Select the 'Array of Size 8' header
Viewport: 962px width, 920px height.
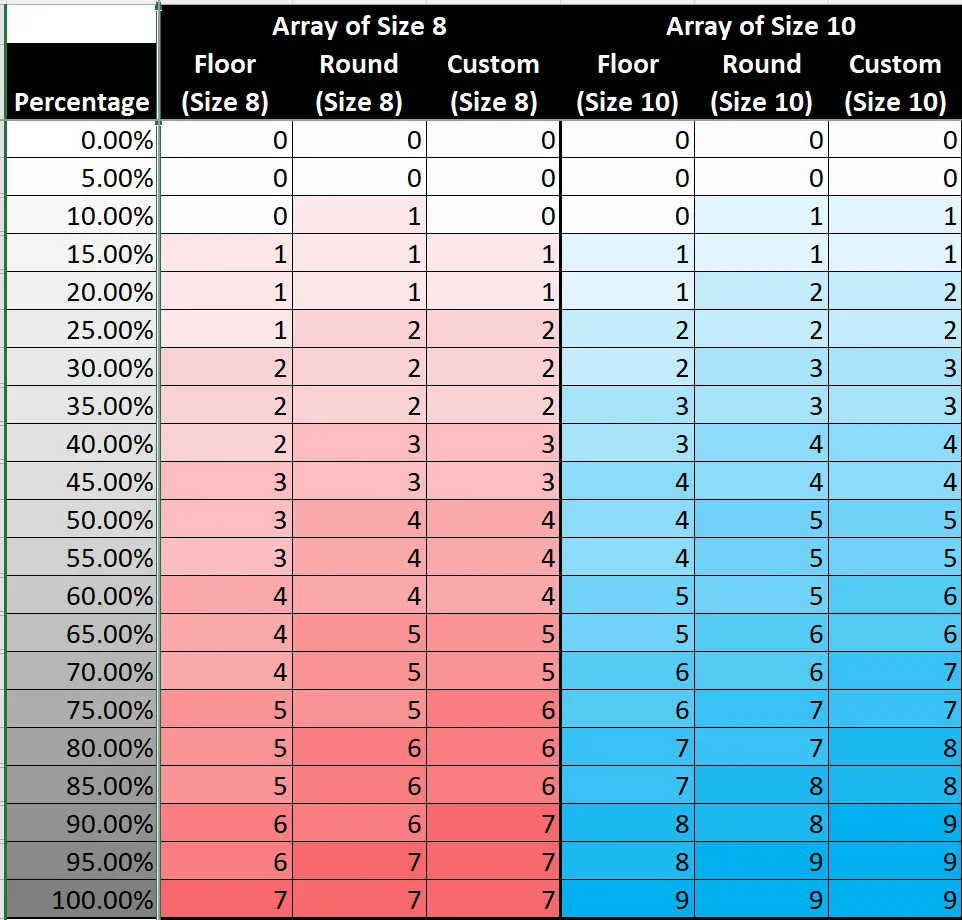coord(359,26)
